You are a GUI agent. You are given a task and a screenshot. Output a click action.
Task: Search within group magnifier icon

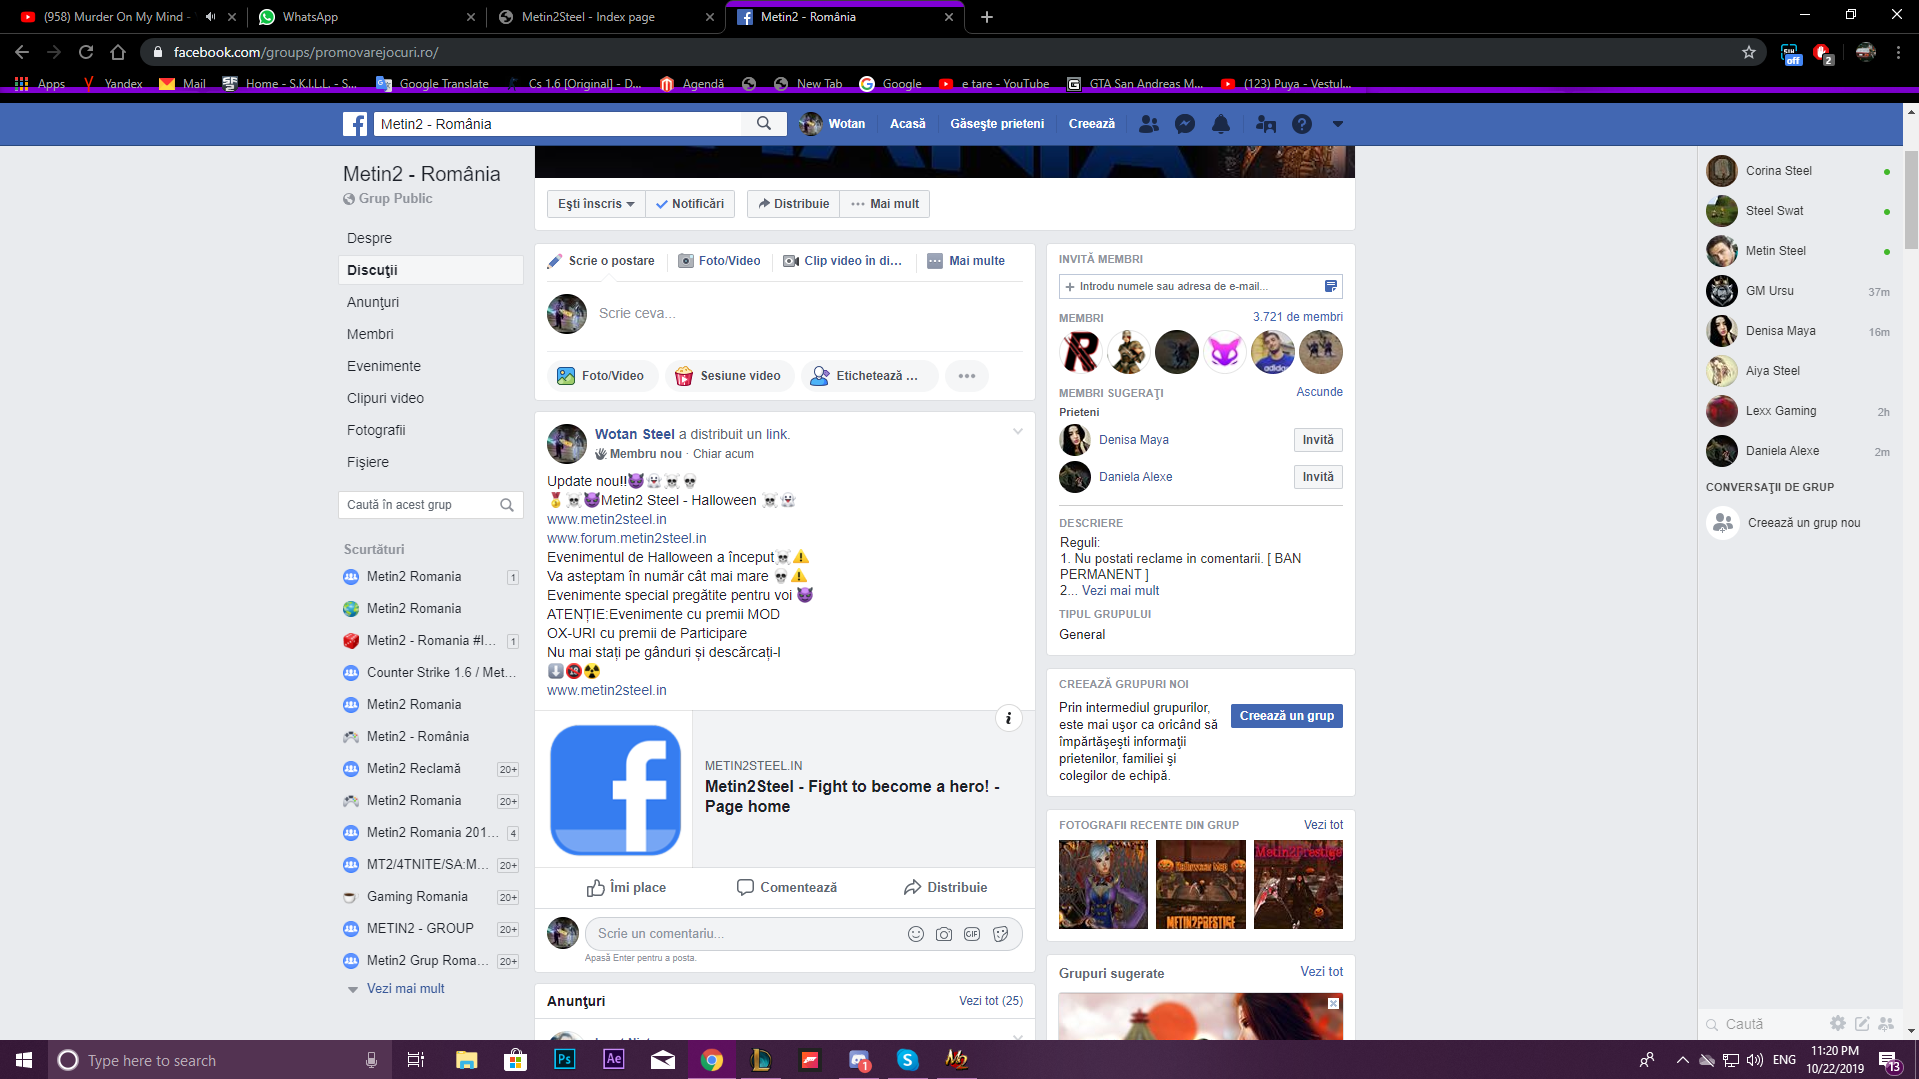[507, 505]
